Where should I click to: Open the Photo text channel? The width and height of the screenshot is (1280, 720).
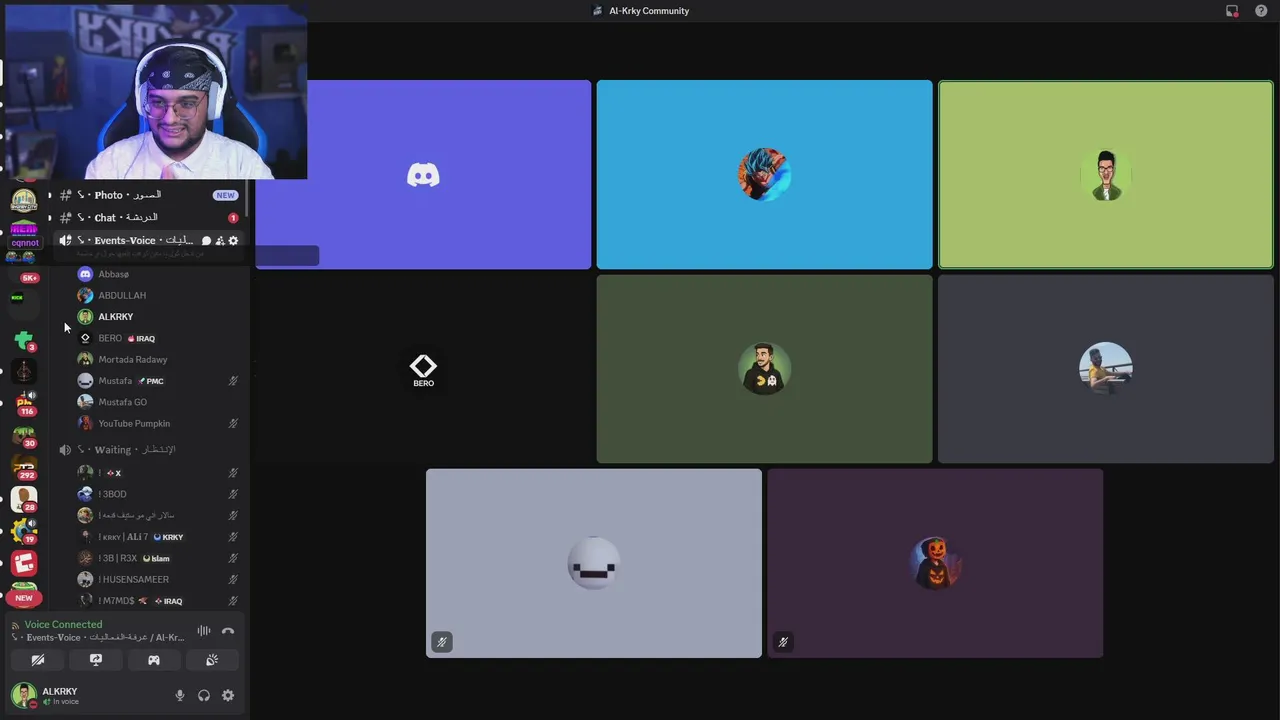tap(148, 195)
